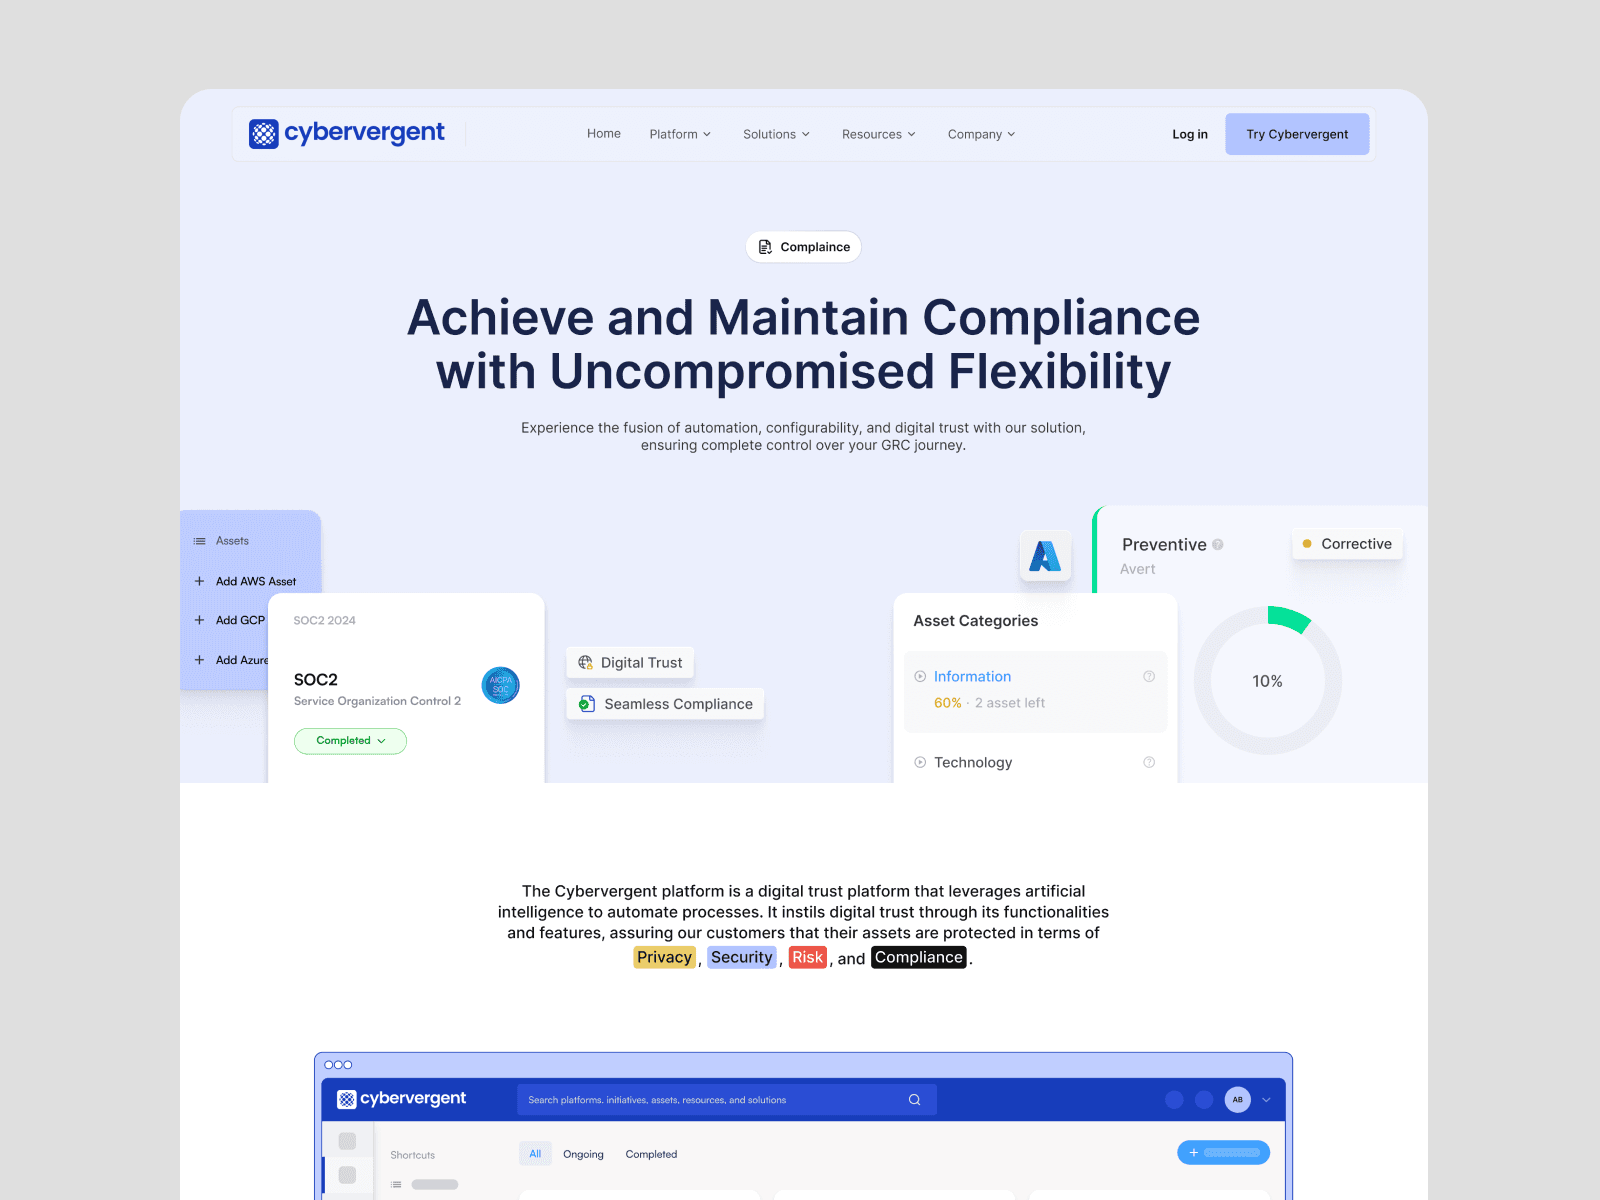Click the 'SOC2 2024' label
Viewport: 1600px width, 1200px height.
324,620
